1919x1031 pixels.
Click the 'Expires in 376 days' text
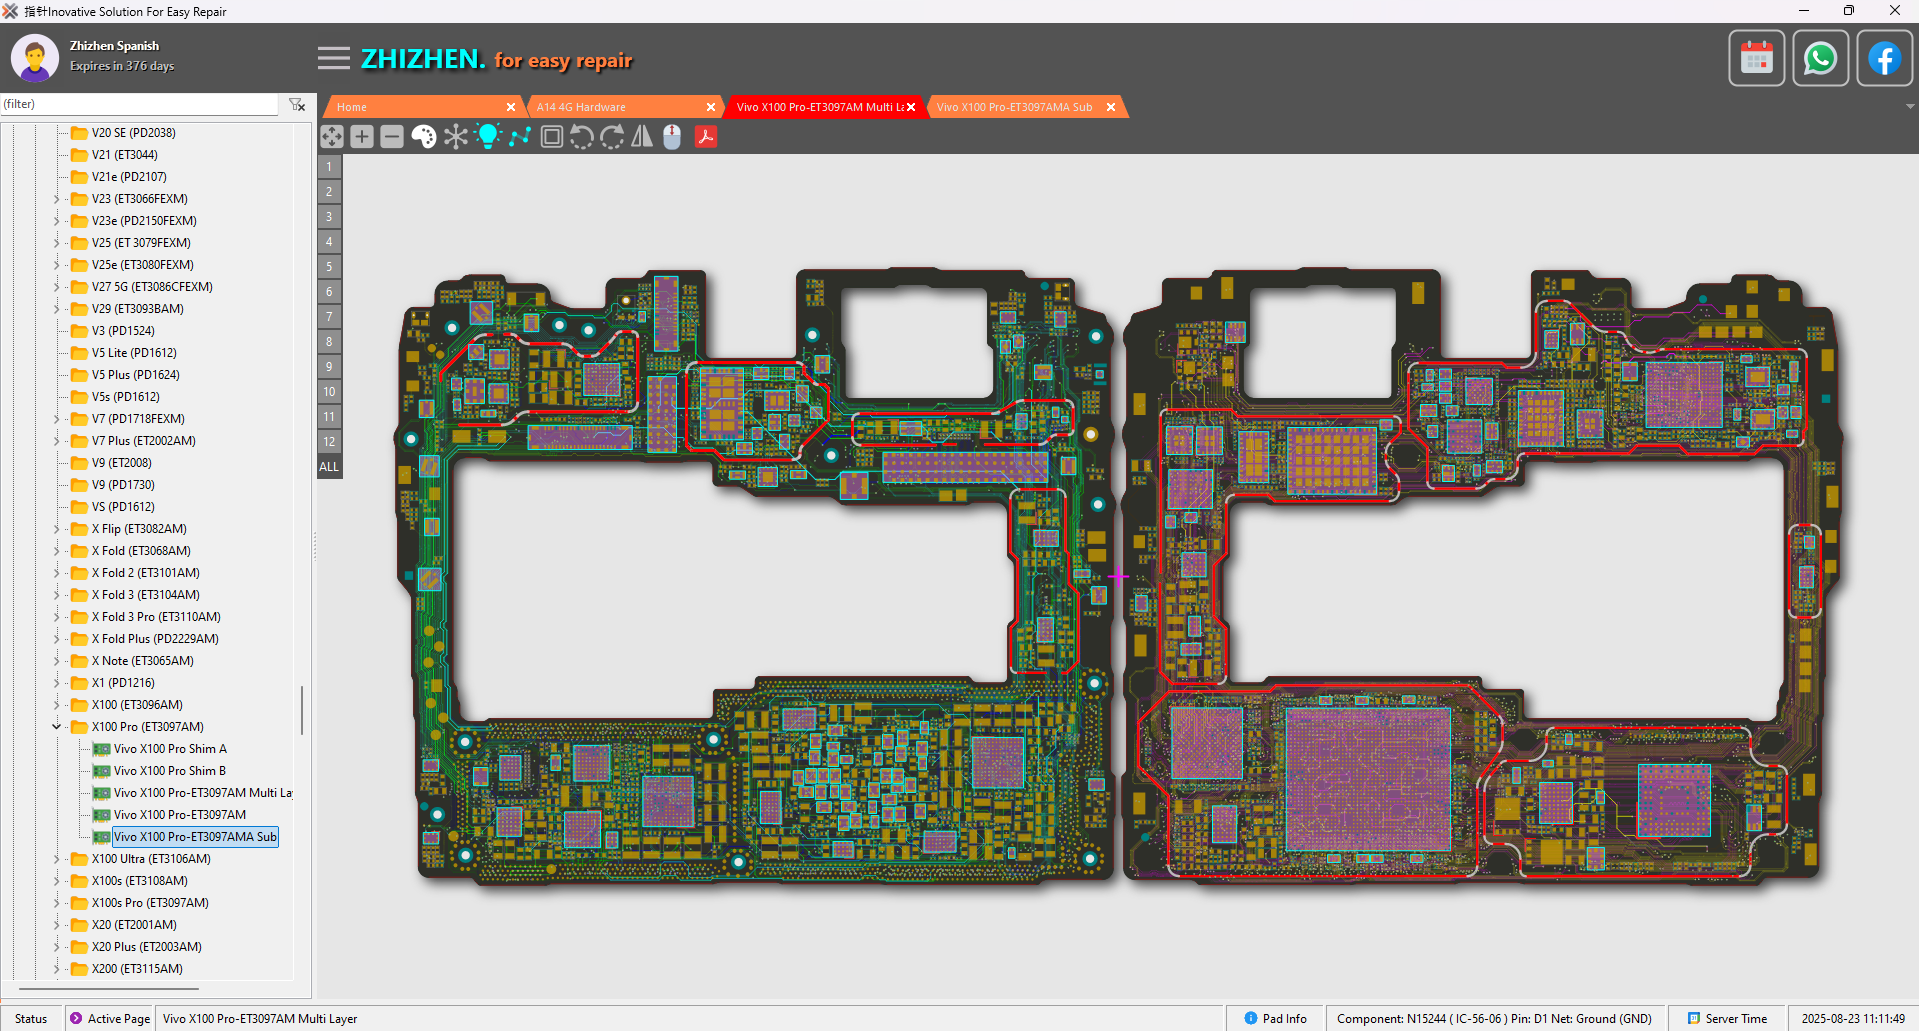pyautogui.click(x=122, y=66)
